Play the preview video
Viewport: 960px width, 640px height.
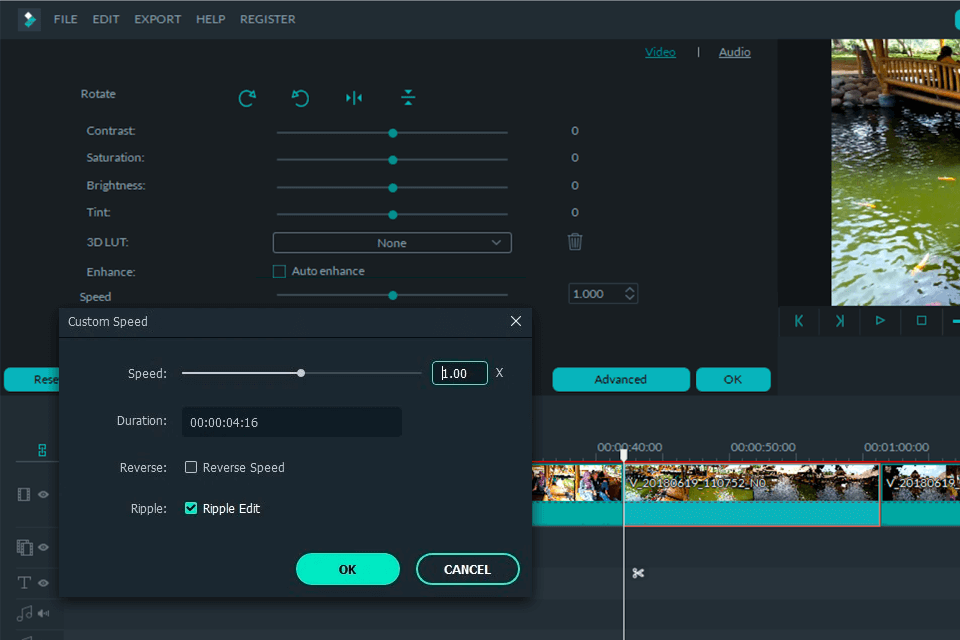click(880, 321)
